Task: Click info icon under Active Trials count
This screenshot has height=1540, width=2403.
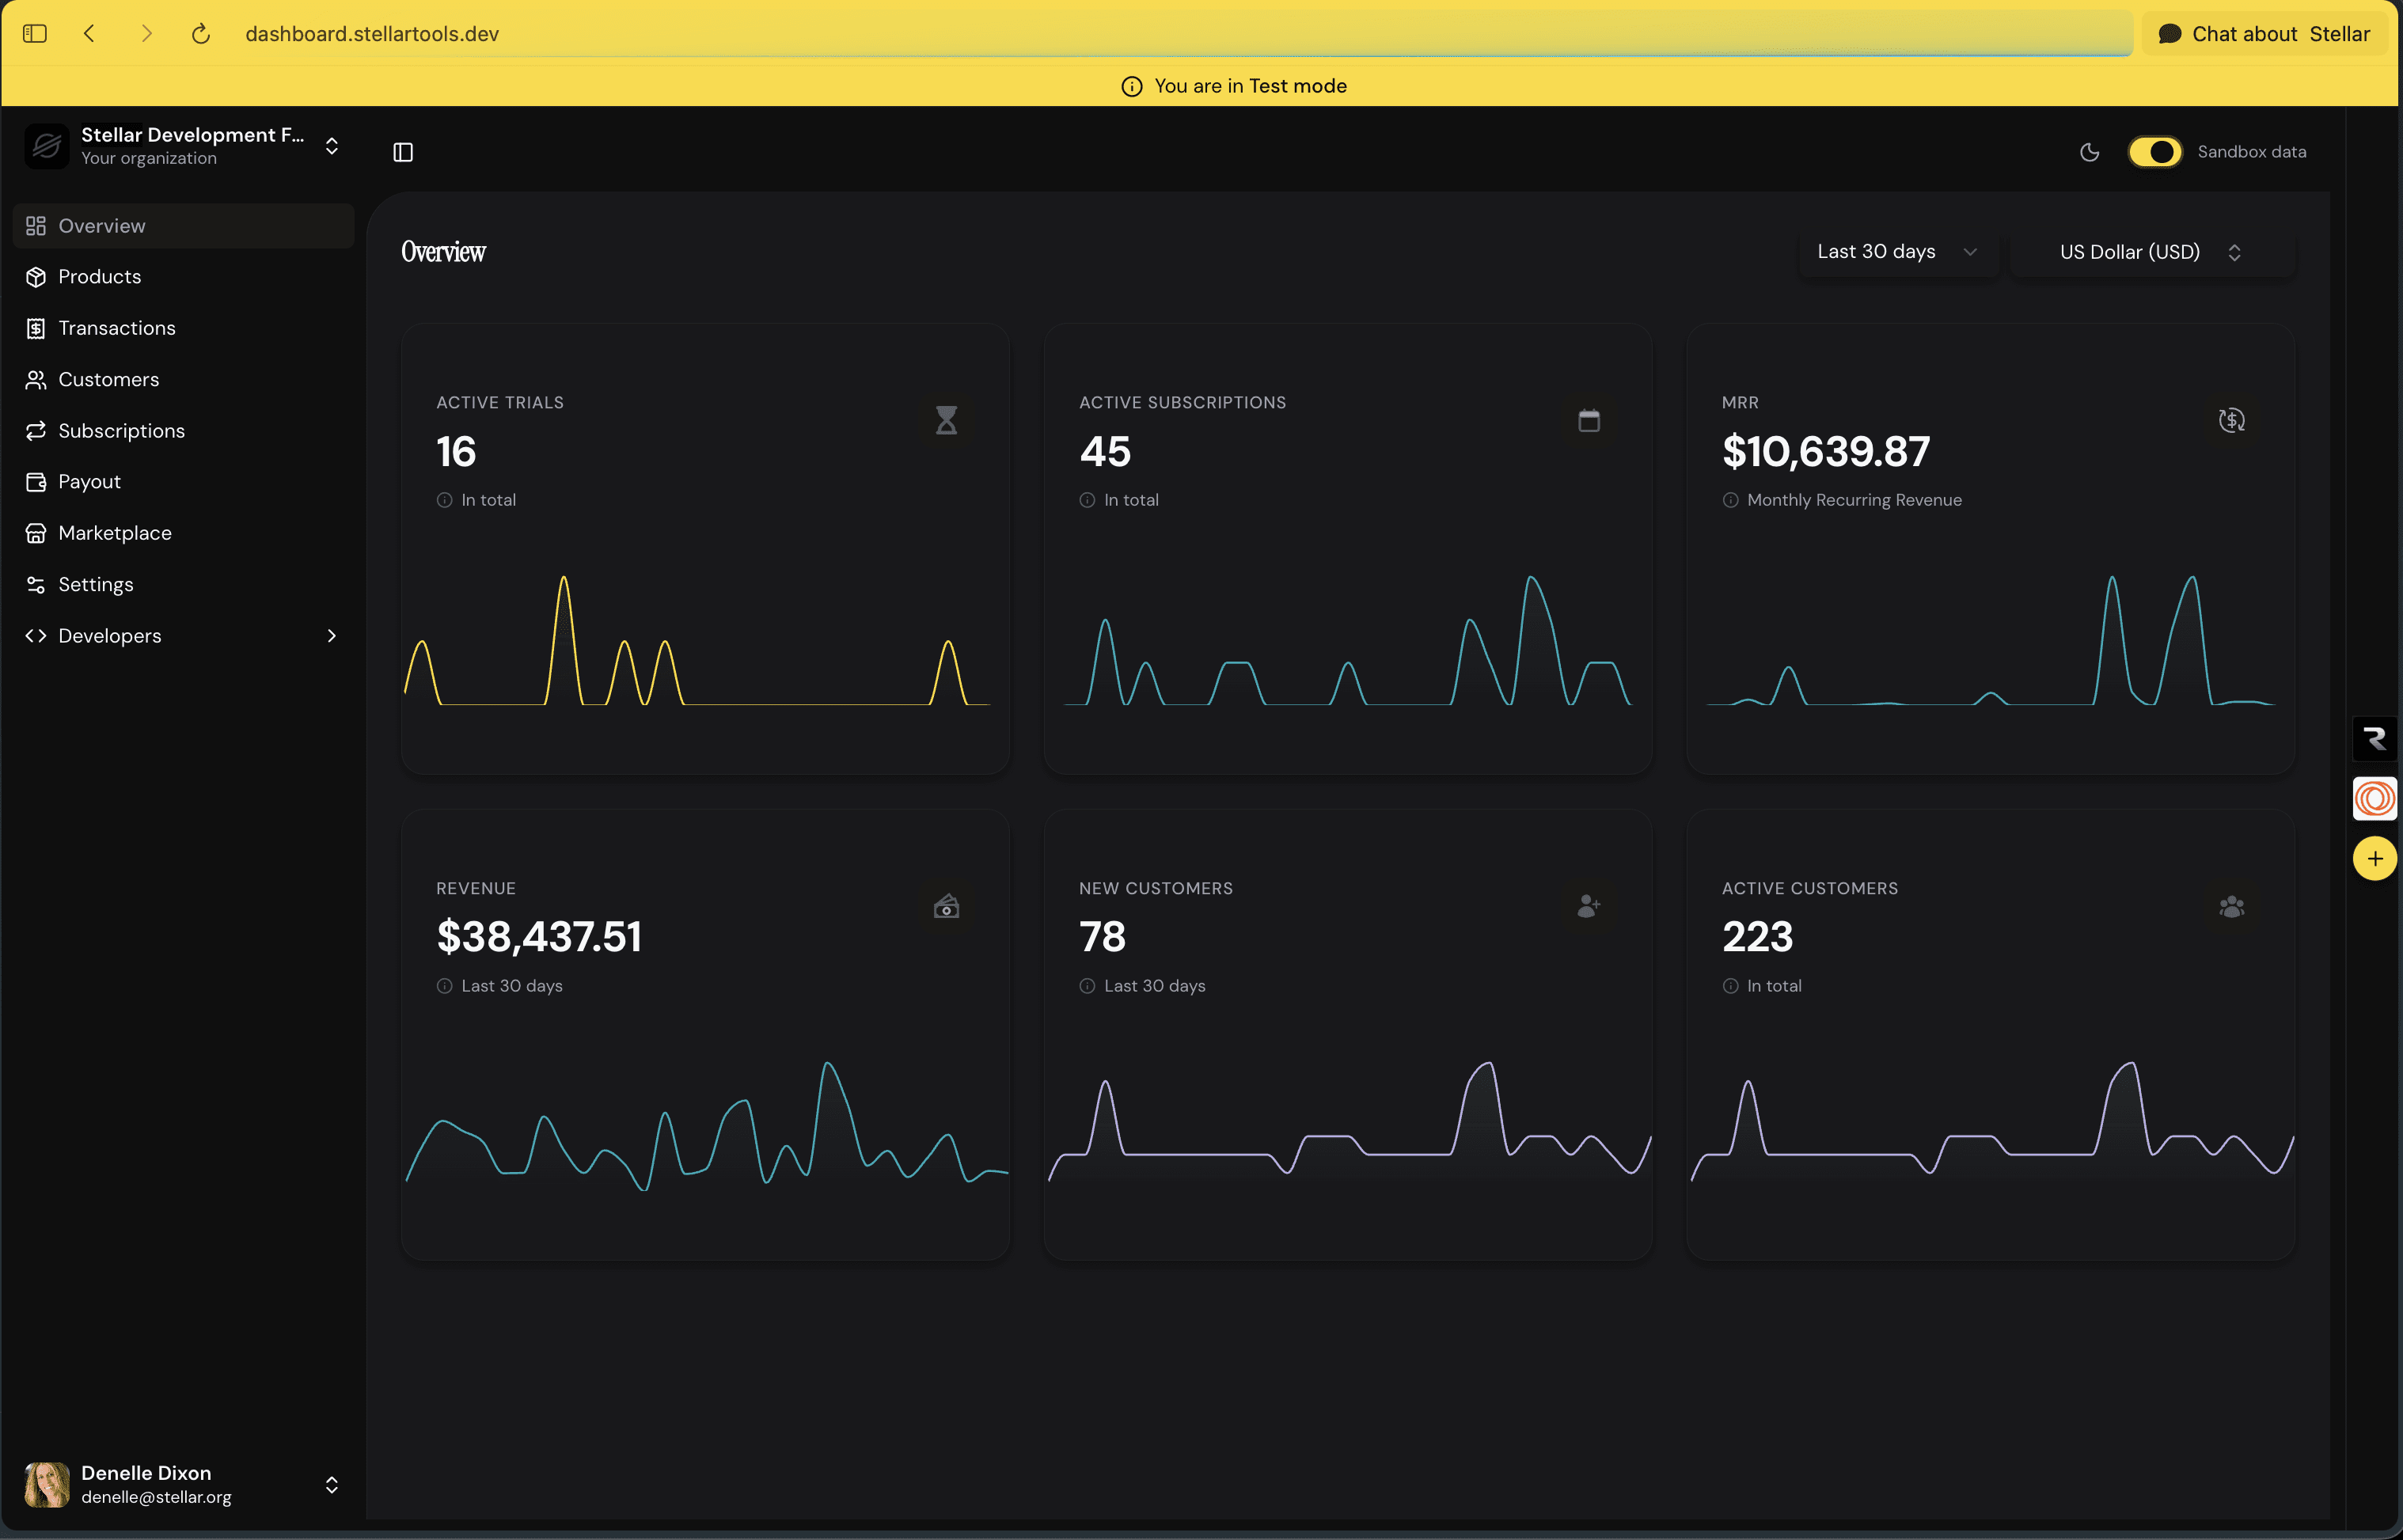Action: [x=444, y=500]
